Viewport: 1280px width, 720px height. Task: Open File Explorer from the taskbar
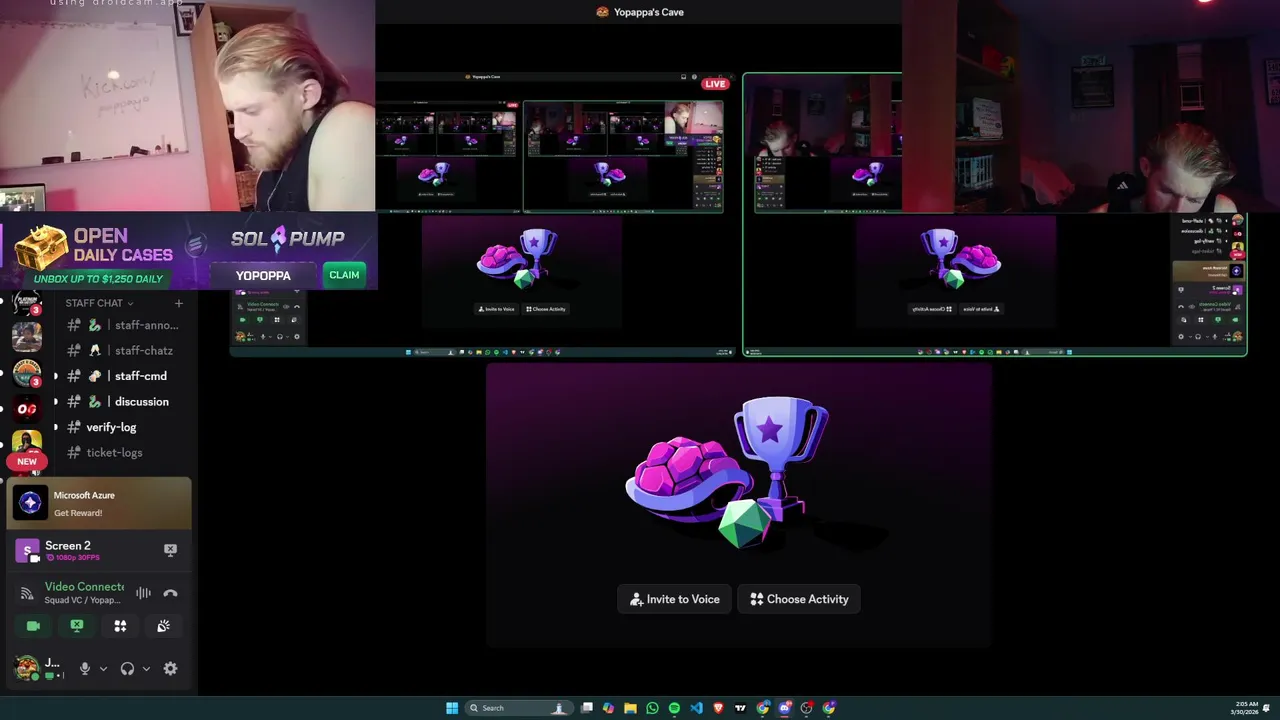(x=630, y=708)
